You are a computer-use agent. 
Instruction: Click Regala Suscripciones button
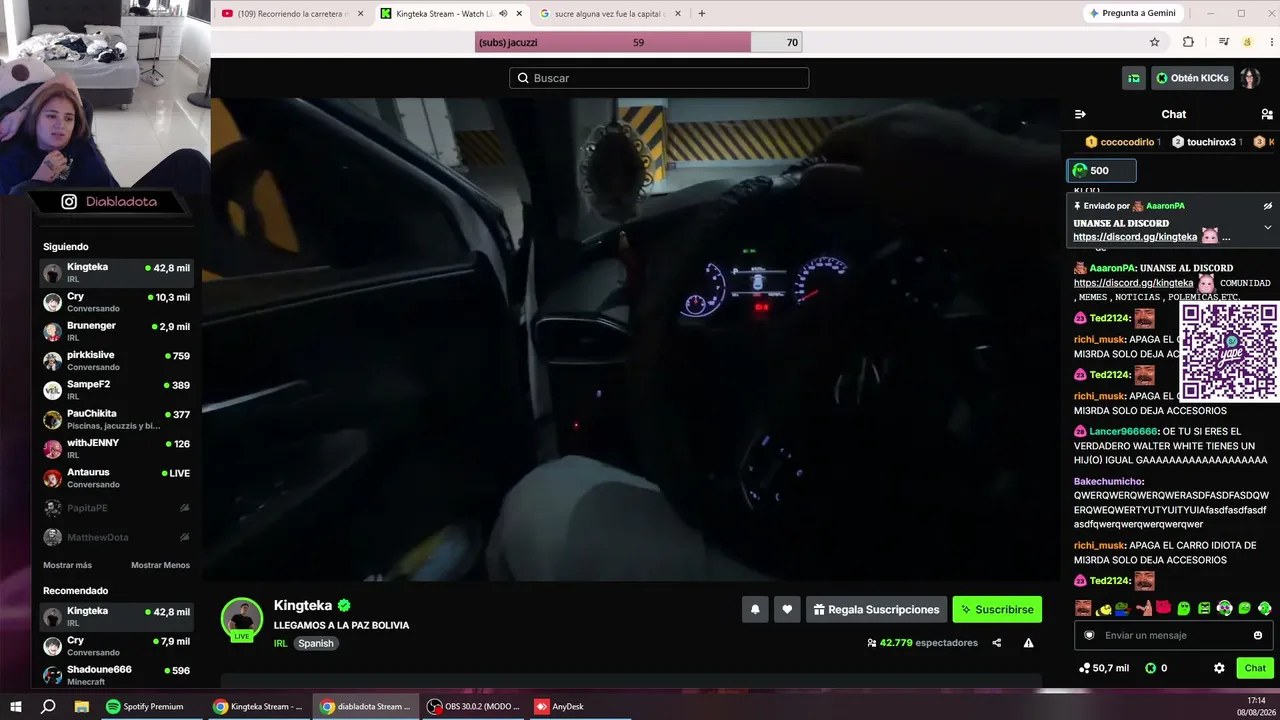click(x=876, y=609)
